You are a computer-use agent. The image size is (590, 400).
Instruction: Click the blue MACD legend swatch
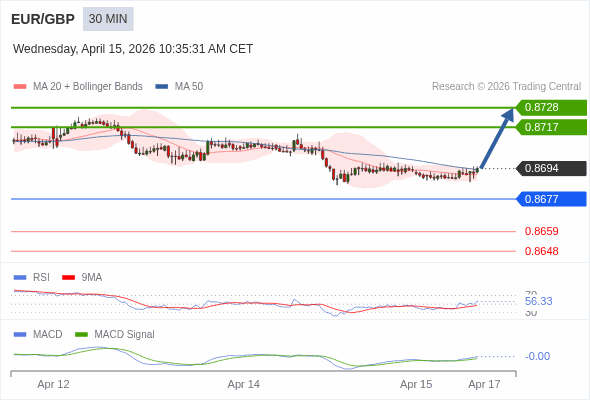[x=20, y=335]
